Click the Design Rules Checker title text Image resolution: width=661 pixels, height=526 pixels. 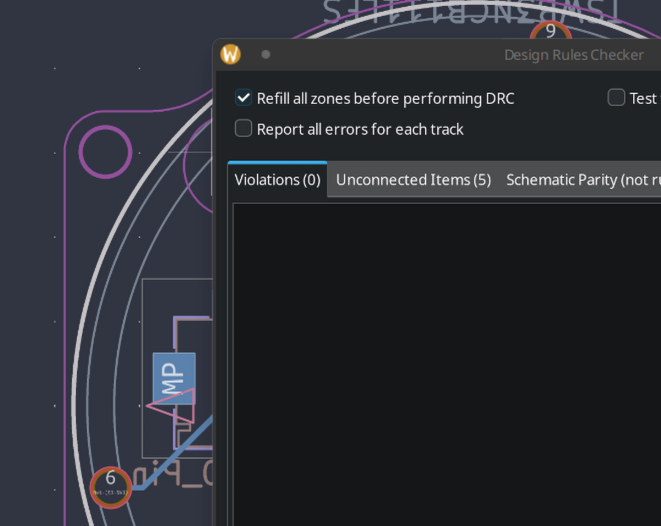click(x=573, y=54)
